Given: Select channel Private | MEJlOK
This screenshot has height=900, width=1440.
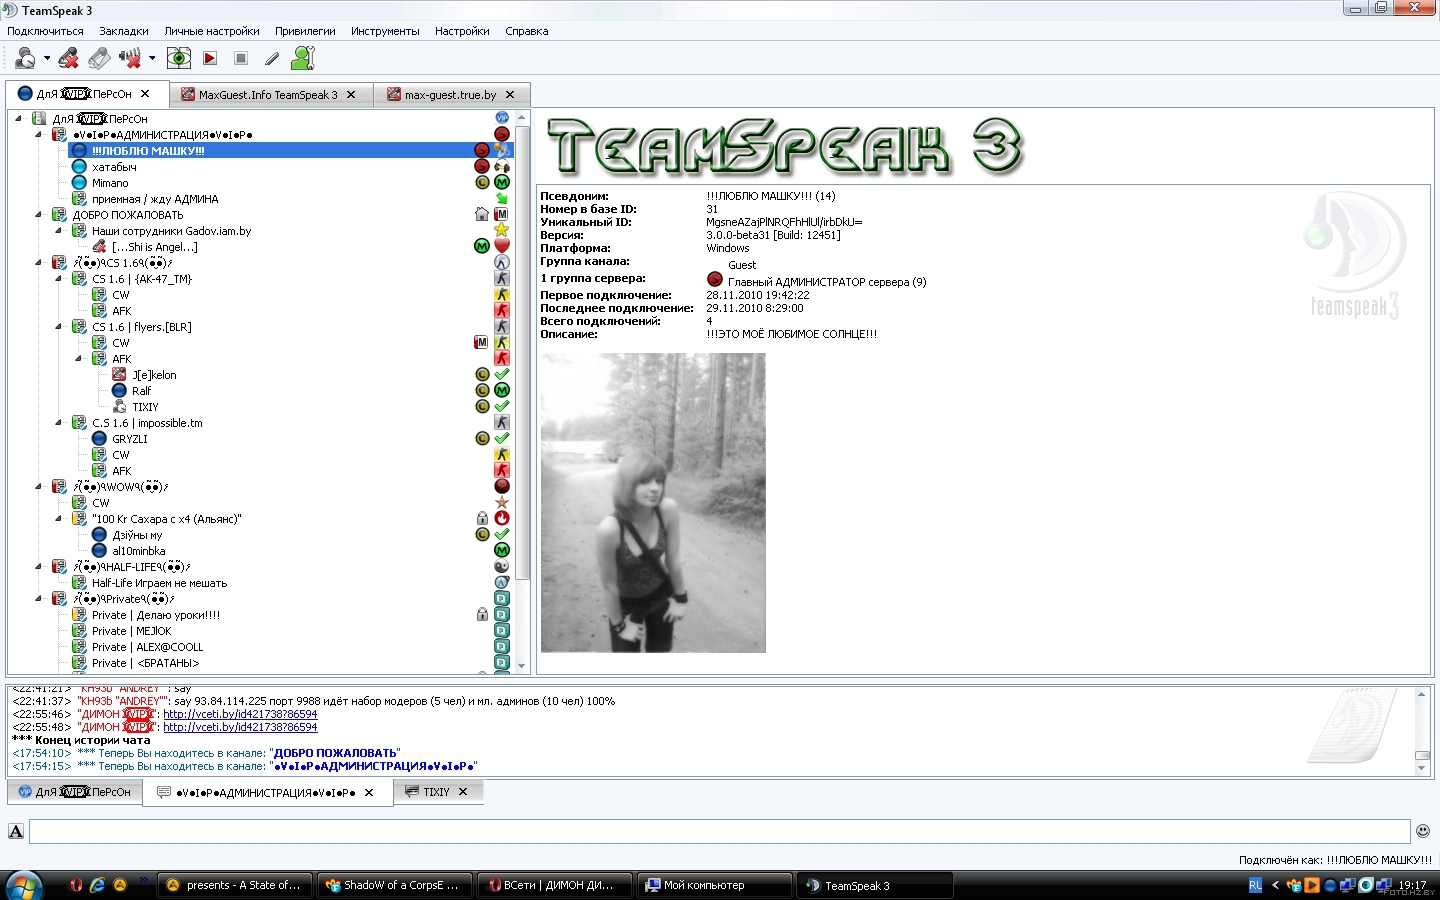Looking at the screenshot, I should 131,631.
